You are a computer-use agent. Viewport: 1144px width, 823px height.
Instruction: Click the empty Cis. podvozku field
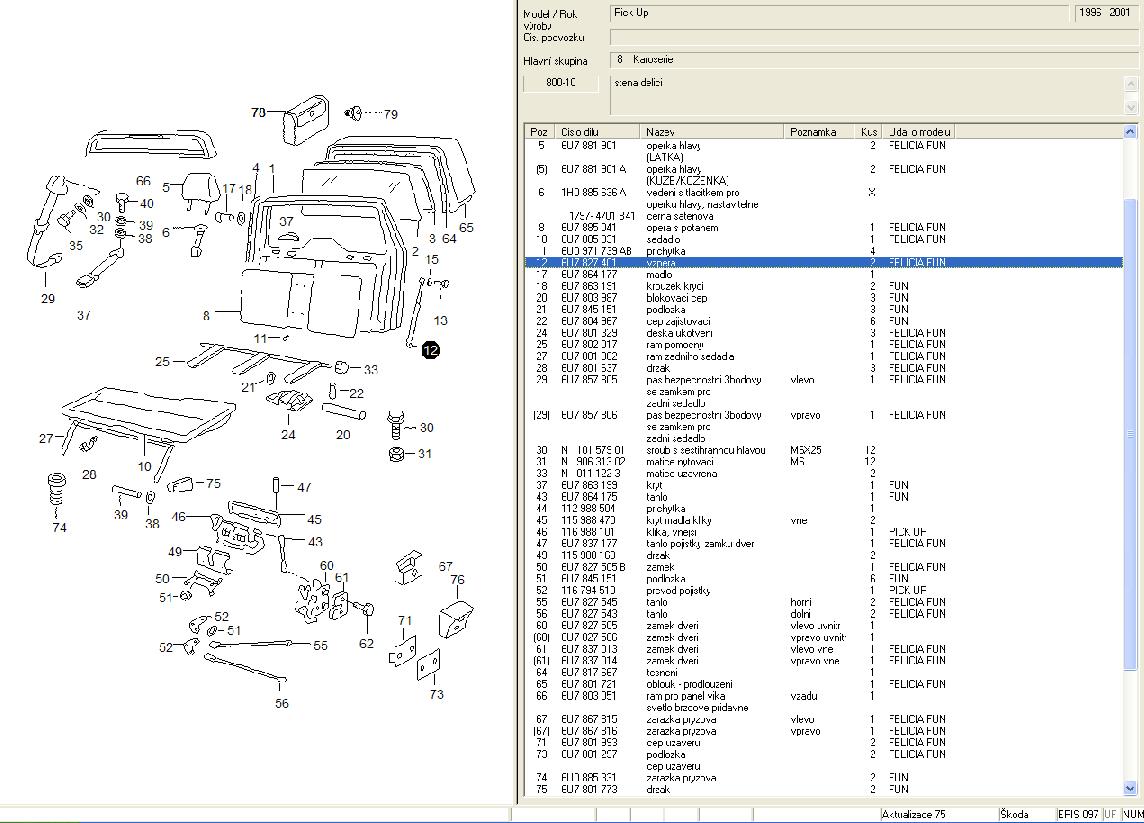click(873, 37)
